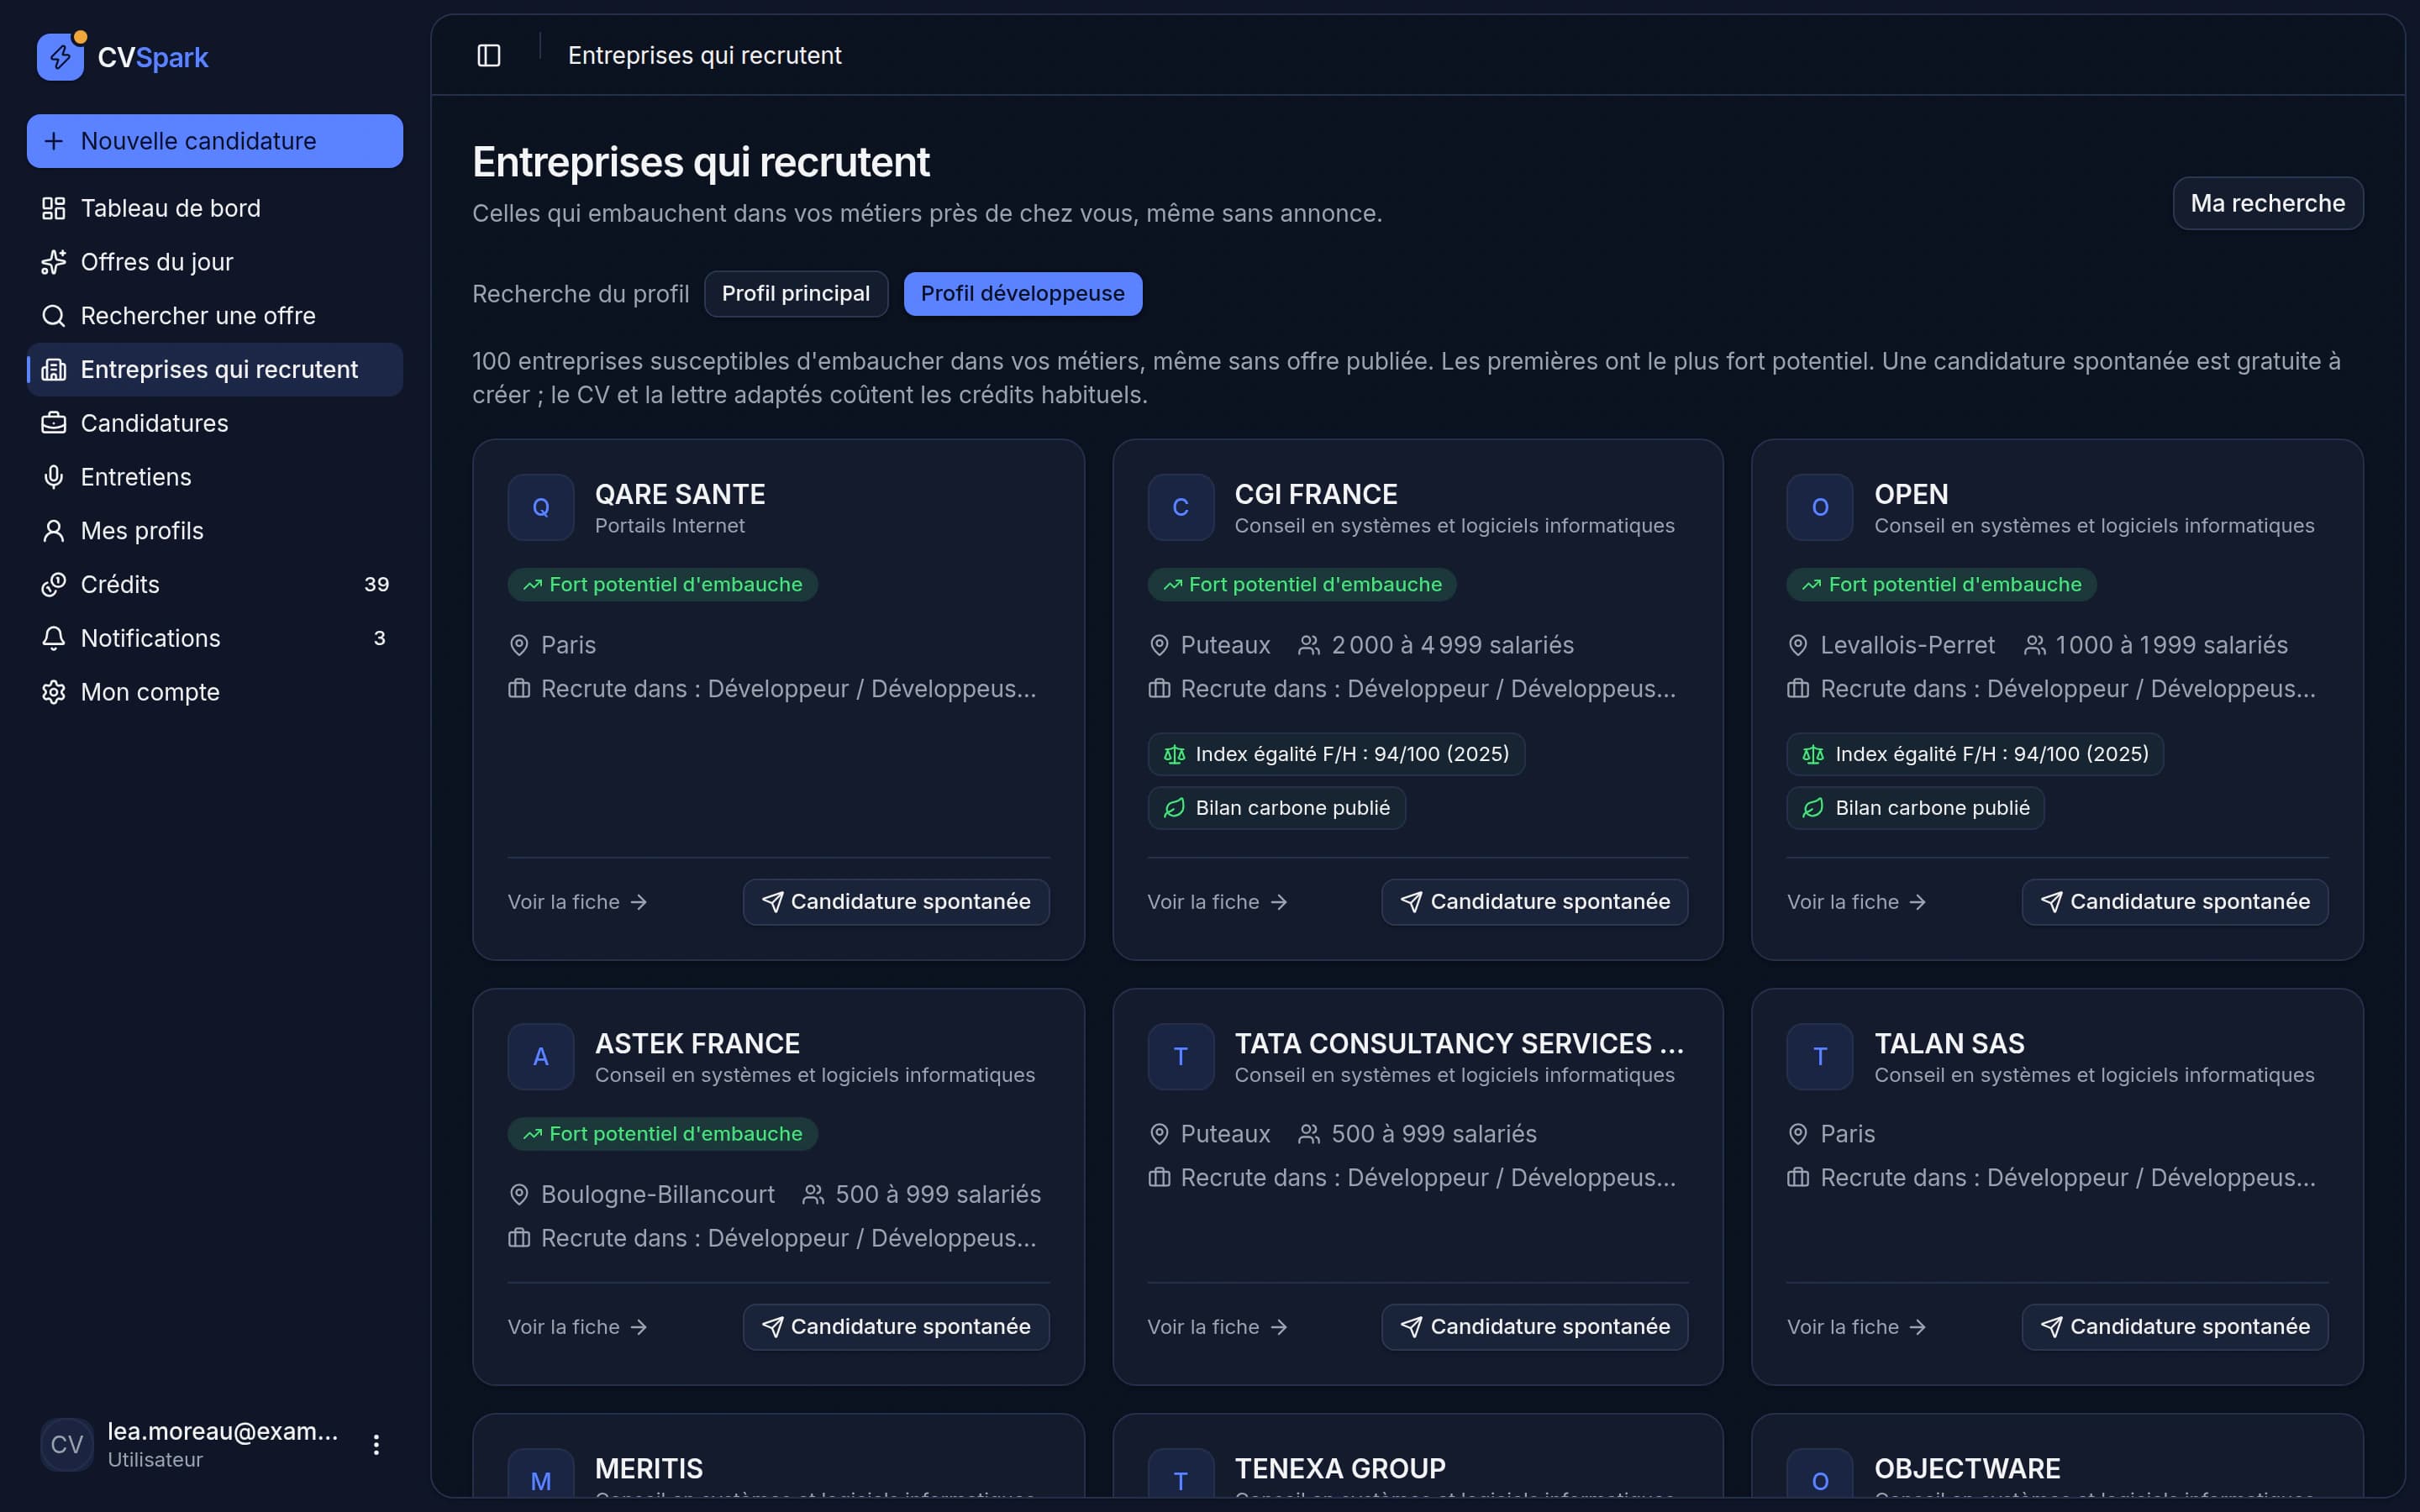
Task: Send Candidature spontanée to TALAN SAS
Action: click(x=2175, y=1327)
